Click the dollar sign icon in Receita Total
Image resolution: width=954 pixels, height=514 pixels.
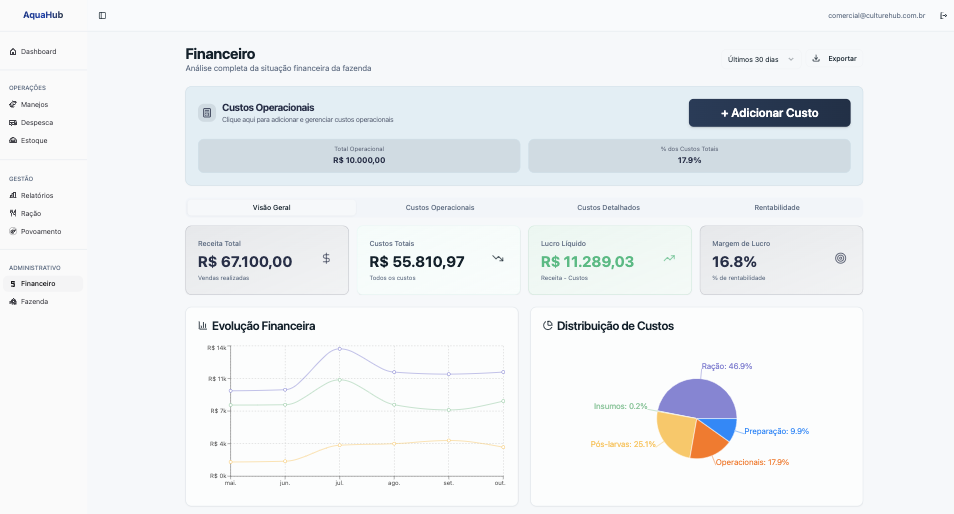click(x=326, y=259)
